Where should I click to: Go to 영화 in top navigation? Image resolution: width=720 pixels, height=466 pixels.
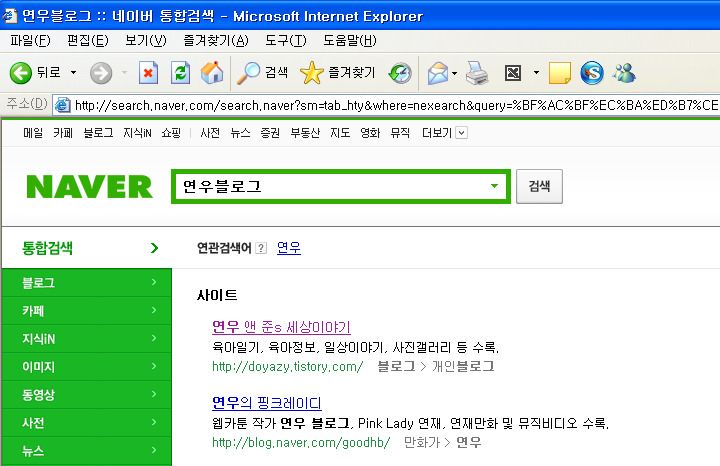(370, 133)
